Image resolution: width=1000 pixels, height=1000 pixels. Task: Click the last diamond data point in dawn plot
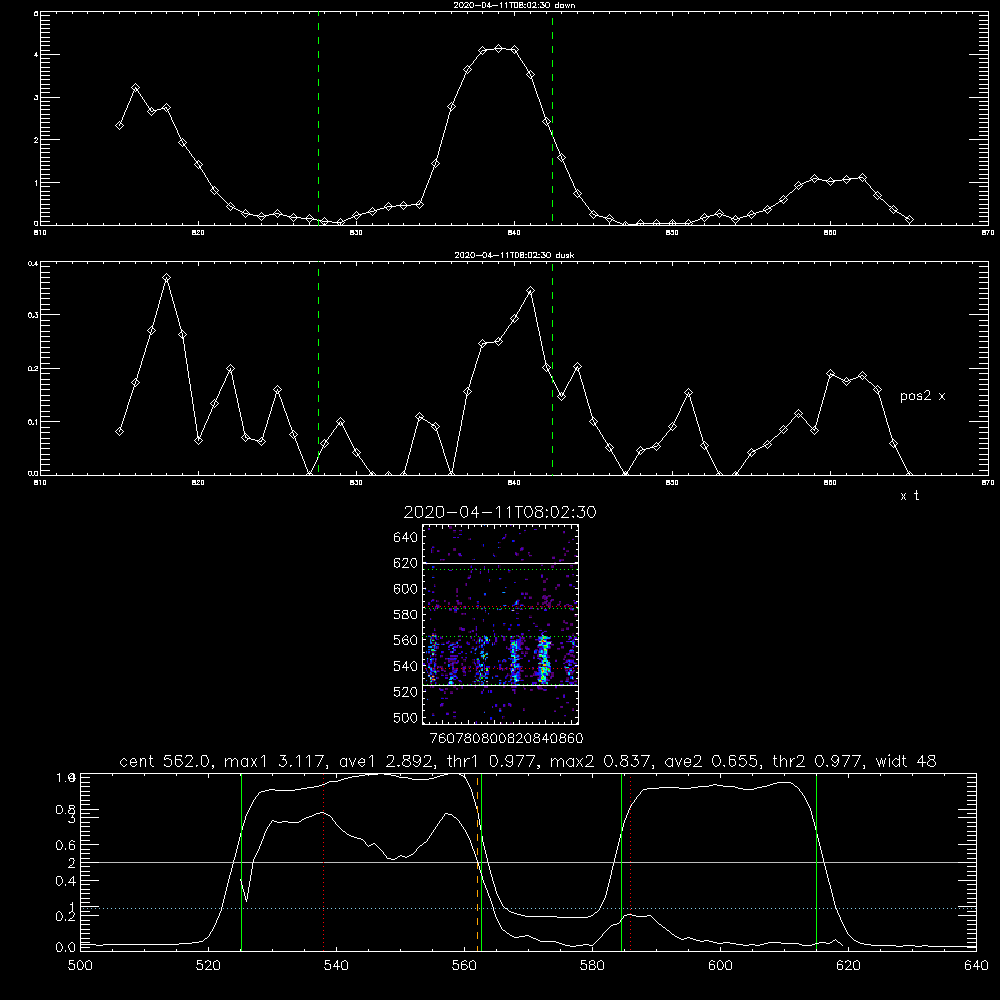[909, 219]
